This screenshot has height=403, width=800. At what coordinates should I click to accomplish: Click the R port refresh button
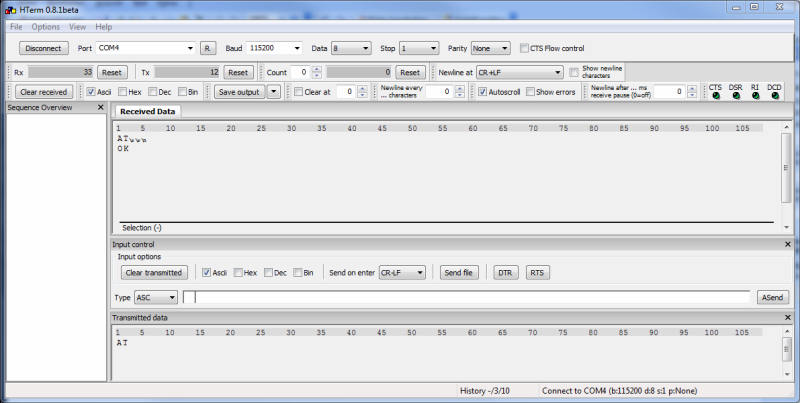pos(207,48)
